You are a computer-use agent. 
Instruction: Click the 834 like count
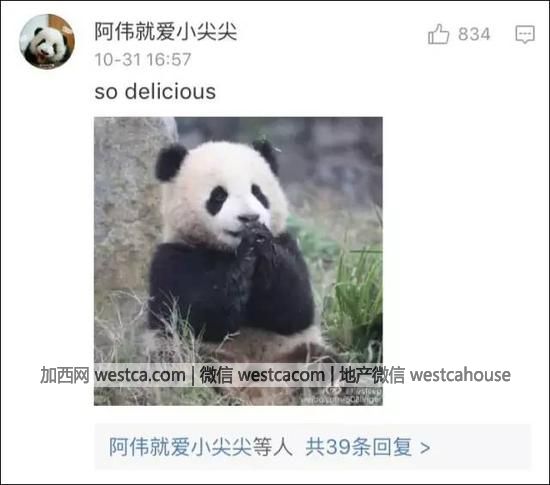point(474,34)
